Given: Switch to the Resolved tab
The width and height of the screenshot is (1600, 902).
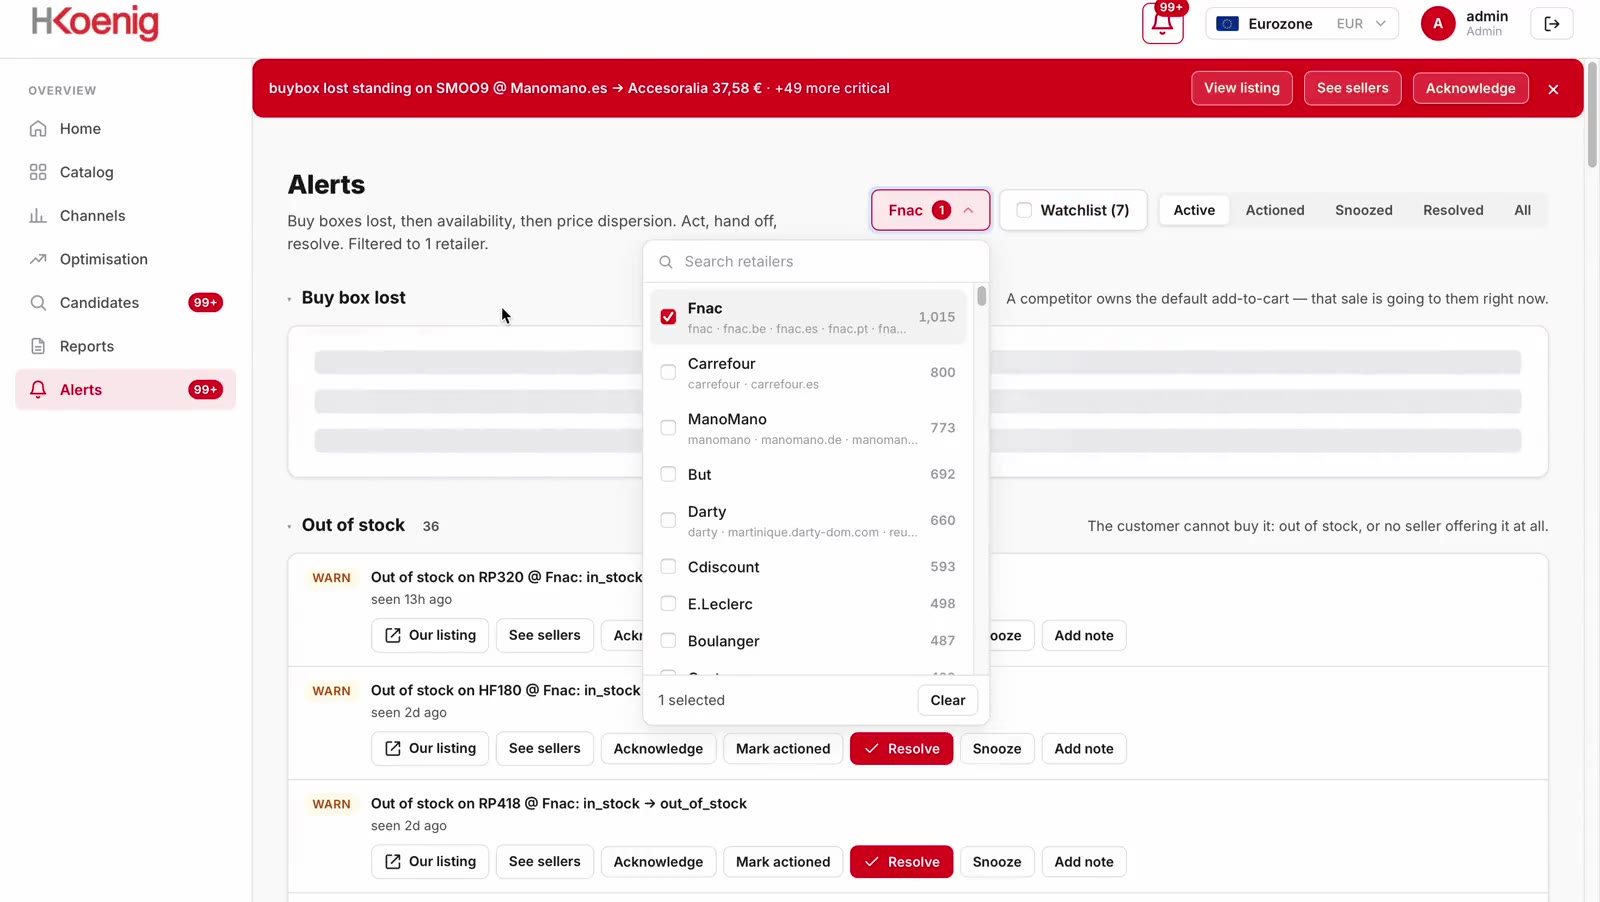Looking at the screenshot, I should point(1453,211).
